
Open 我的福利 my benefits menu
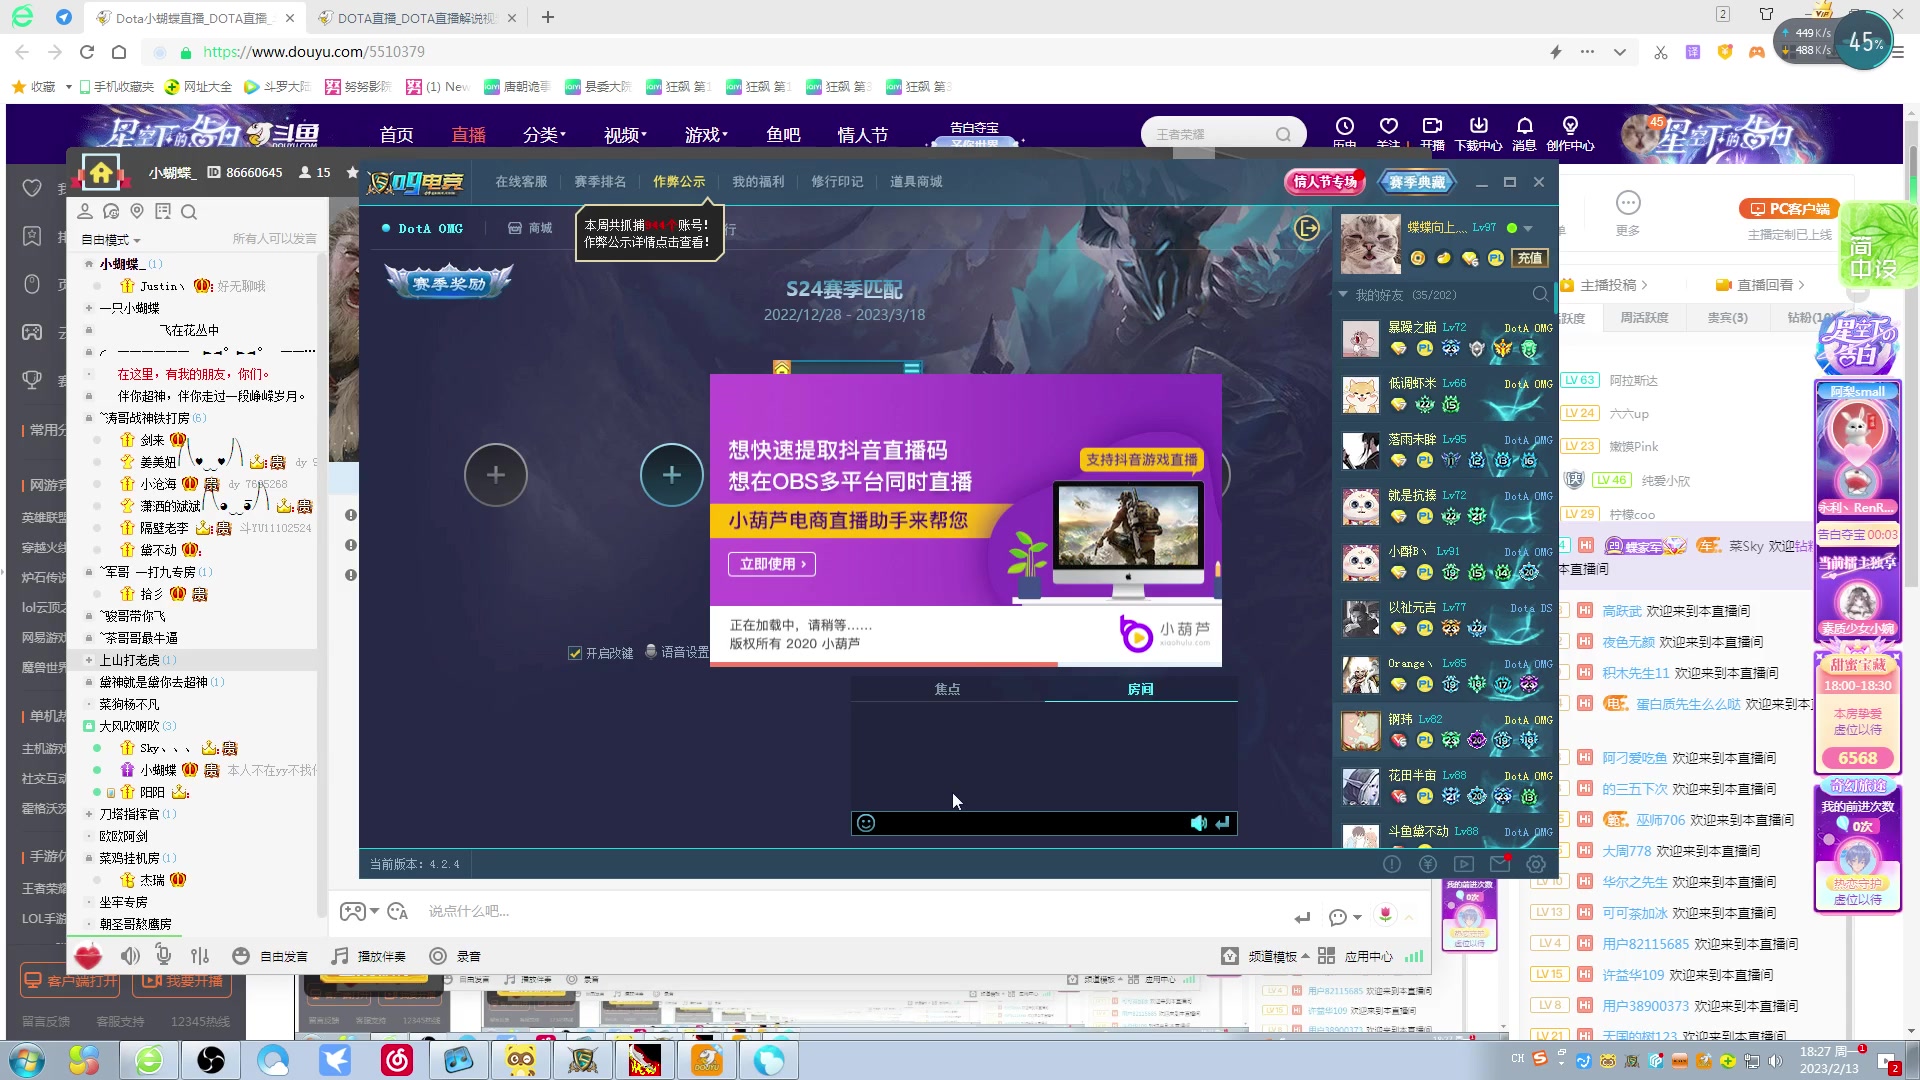point(758,182)
